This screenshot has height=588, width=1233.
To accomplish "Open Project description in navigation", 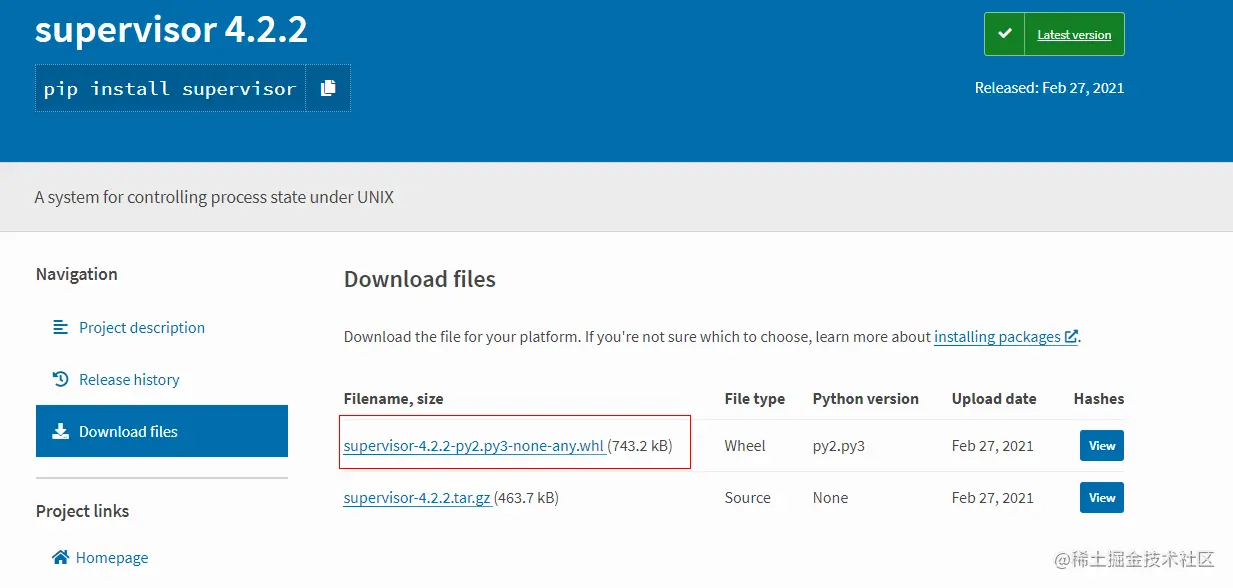I will 141,327.
